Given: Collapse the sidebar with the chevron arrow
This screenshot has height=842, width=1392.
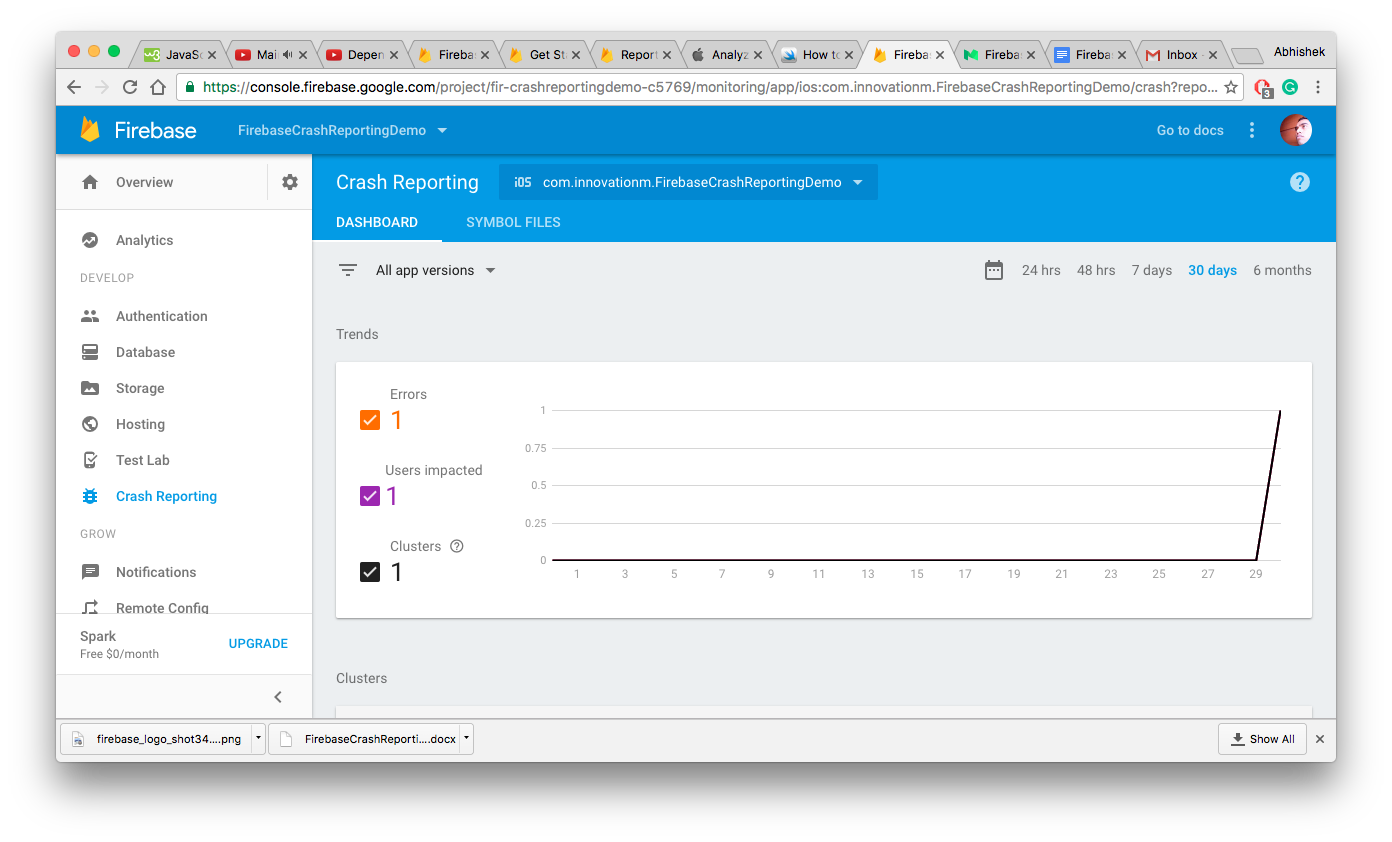Looking at the screenshot, I should 278,697.
